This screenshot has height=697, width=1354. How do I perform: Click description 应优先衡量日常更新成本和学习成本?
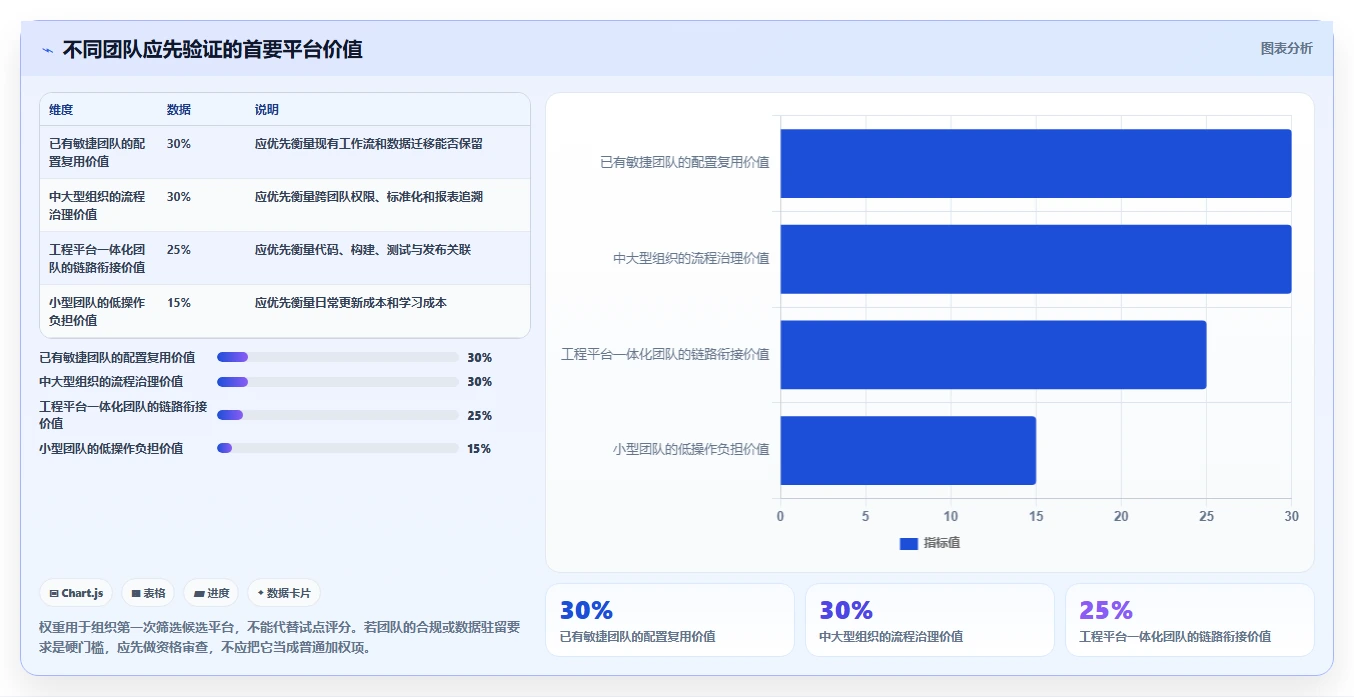[351, 303]
